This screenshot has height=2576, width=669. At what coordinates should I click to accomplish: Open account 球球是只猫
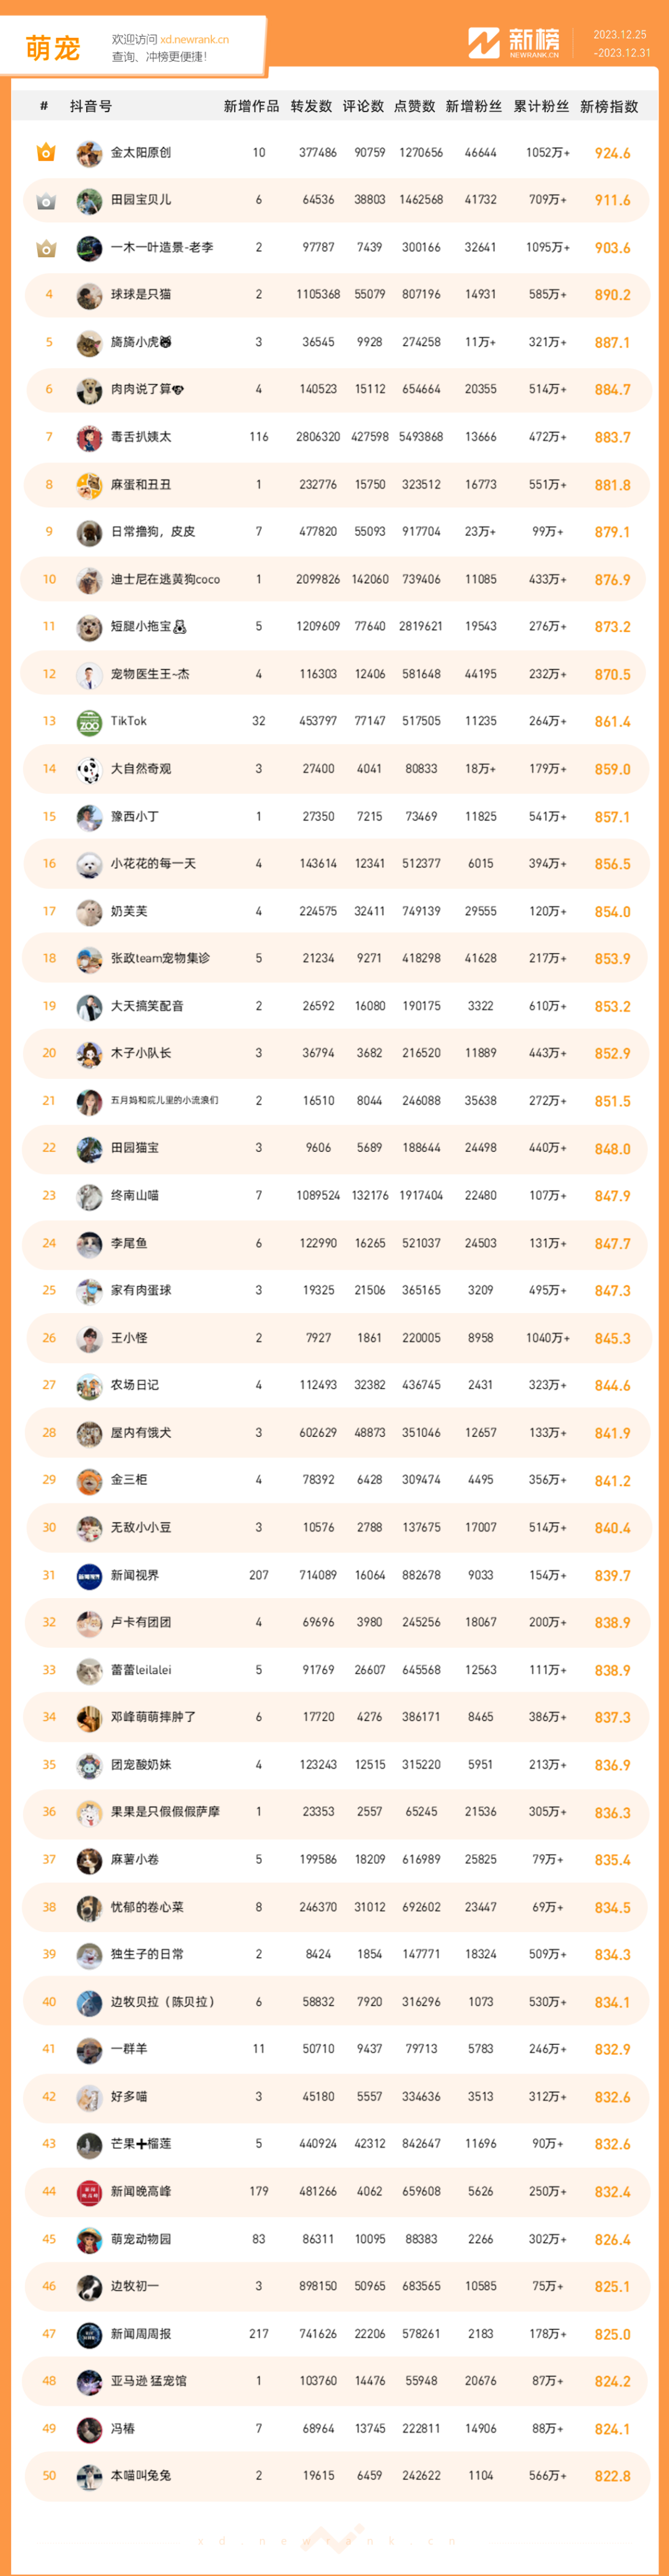coord(141,295)
